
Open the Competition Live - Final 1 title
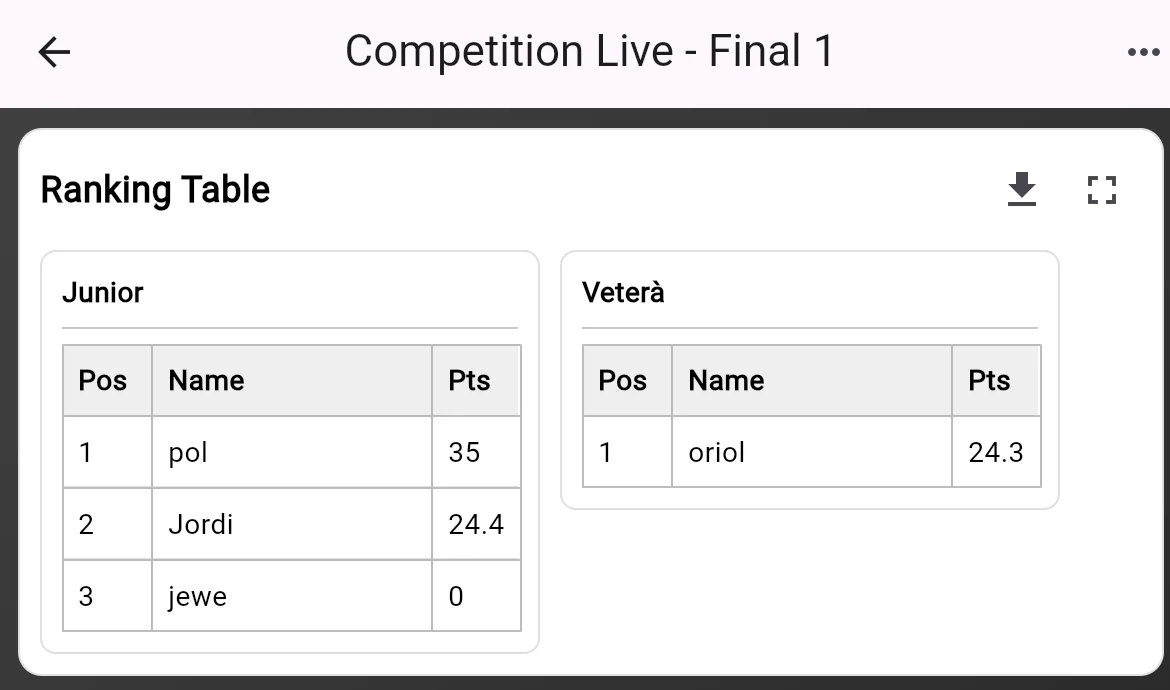(x=590, y=51)
